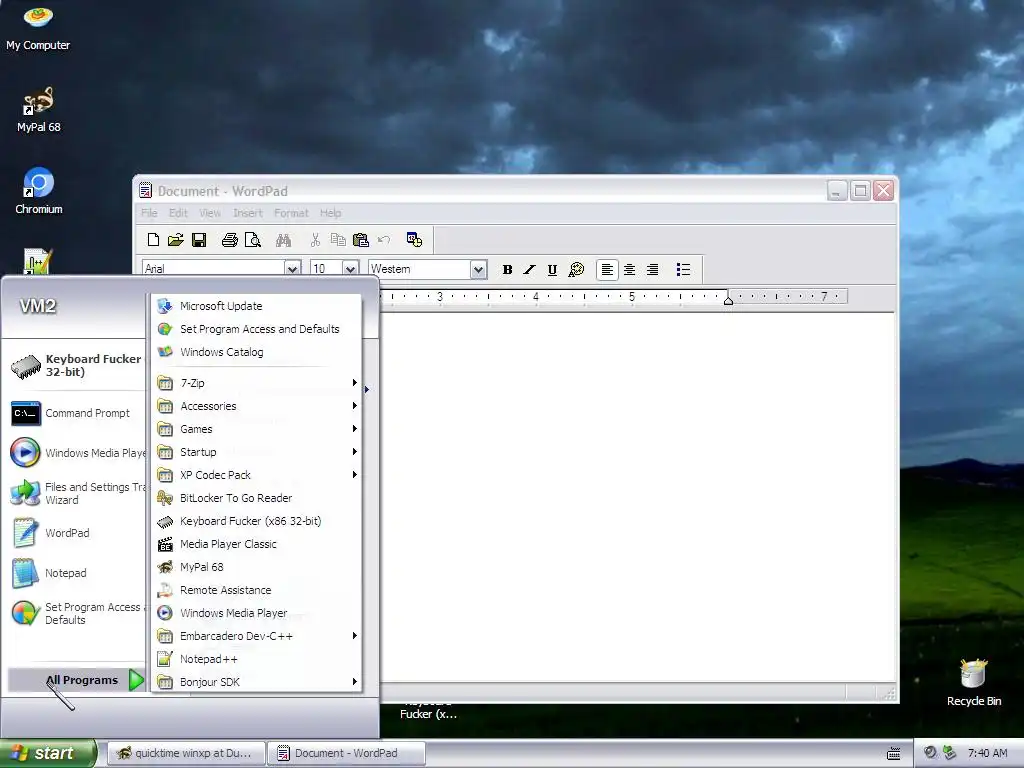1024x768 pixels.
Task: Open Windows Catalog from All Programs
Action: (x=256, y=351)
